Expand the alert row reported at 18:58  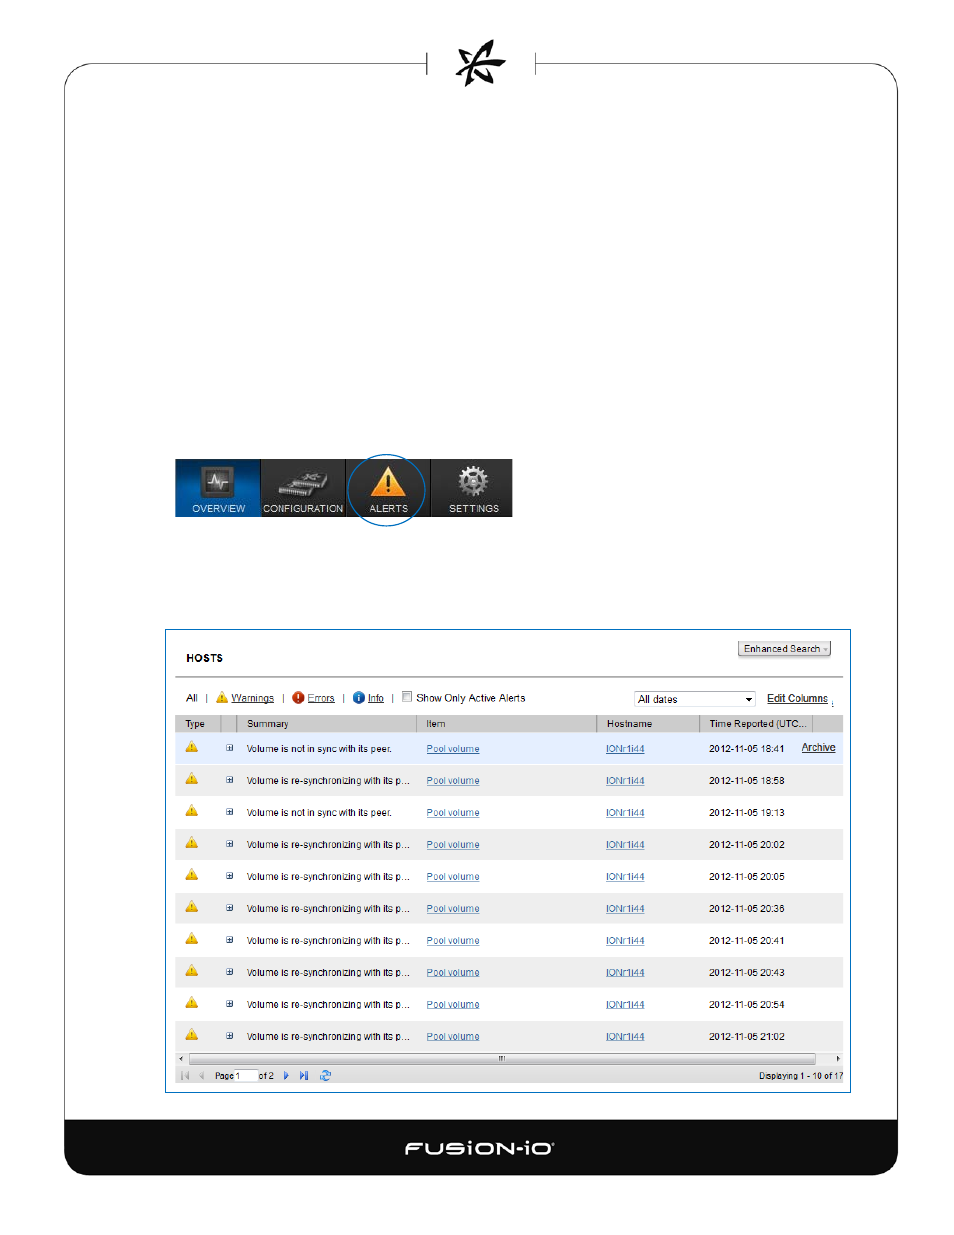pyautogui.click(x=229, y=780)
